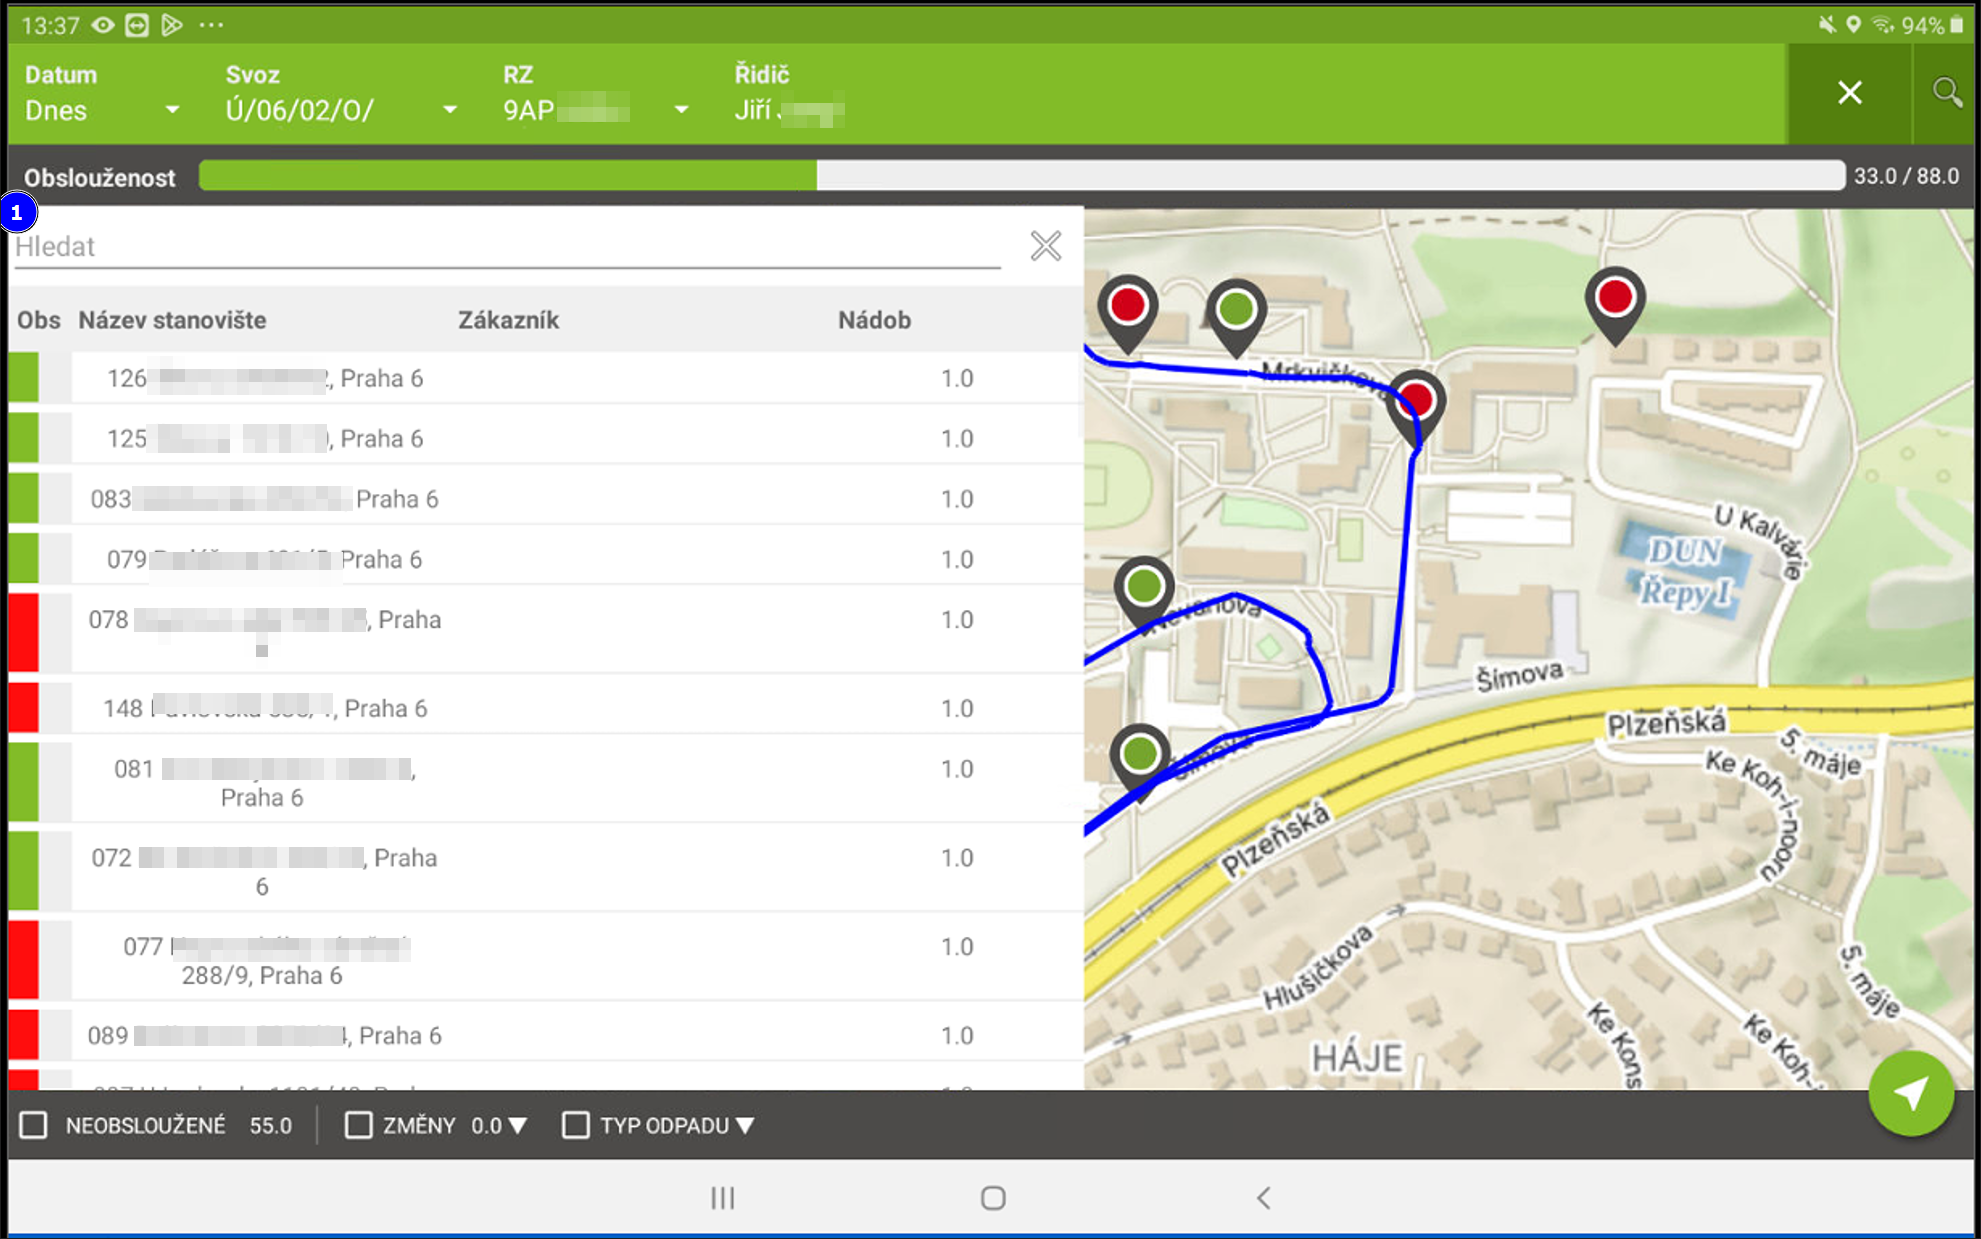Focus the Hledat search input field
This screenshot has width=1981, height=1239.
click(505, 247)
